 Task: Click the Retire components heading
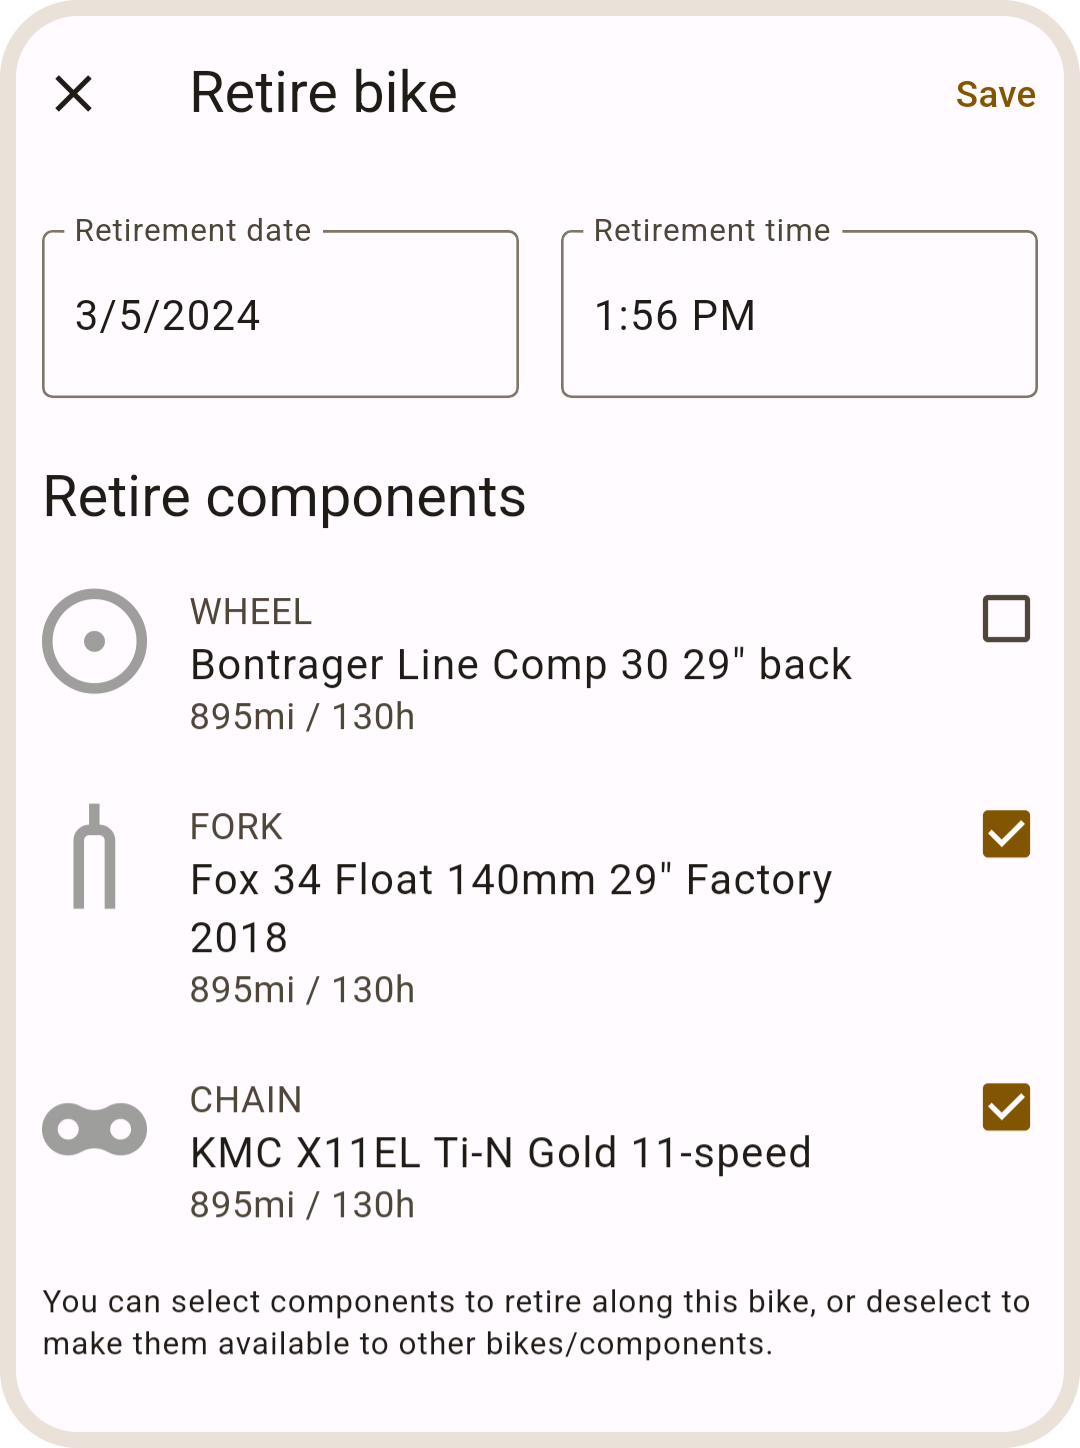click(284, 497)
